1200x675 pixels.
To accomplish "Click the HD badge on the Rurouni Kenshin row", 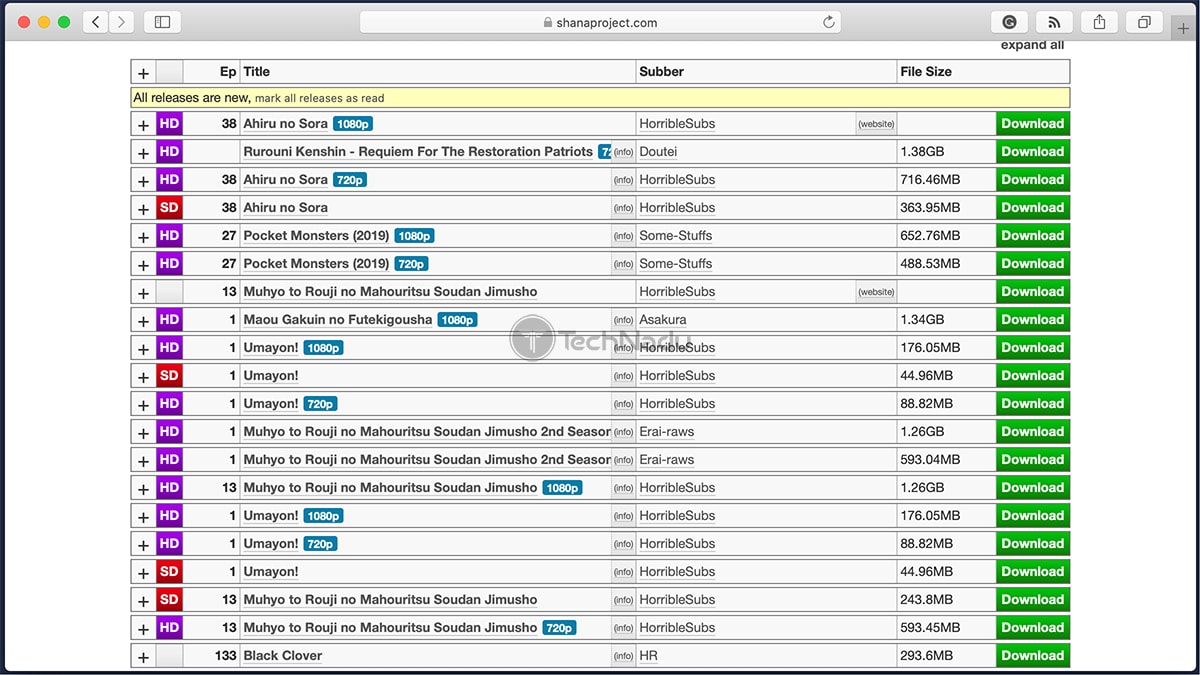I will [x=169, y=152].
